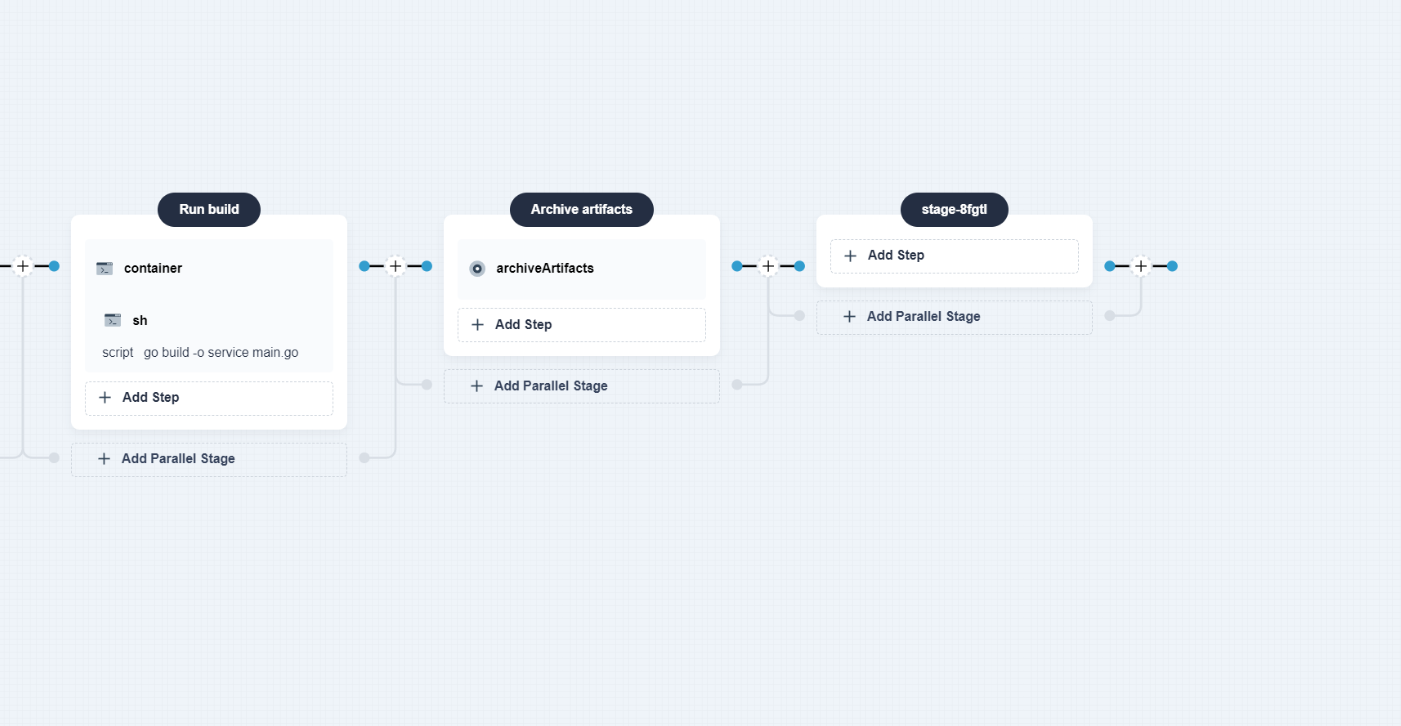Screen dimensions: 1401x726
Task: Click plus icon of Add Step in stage-8fgtl
Action: [x=850, y=256]
